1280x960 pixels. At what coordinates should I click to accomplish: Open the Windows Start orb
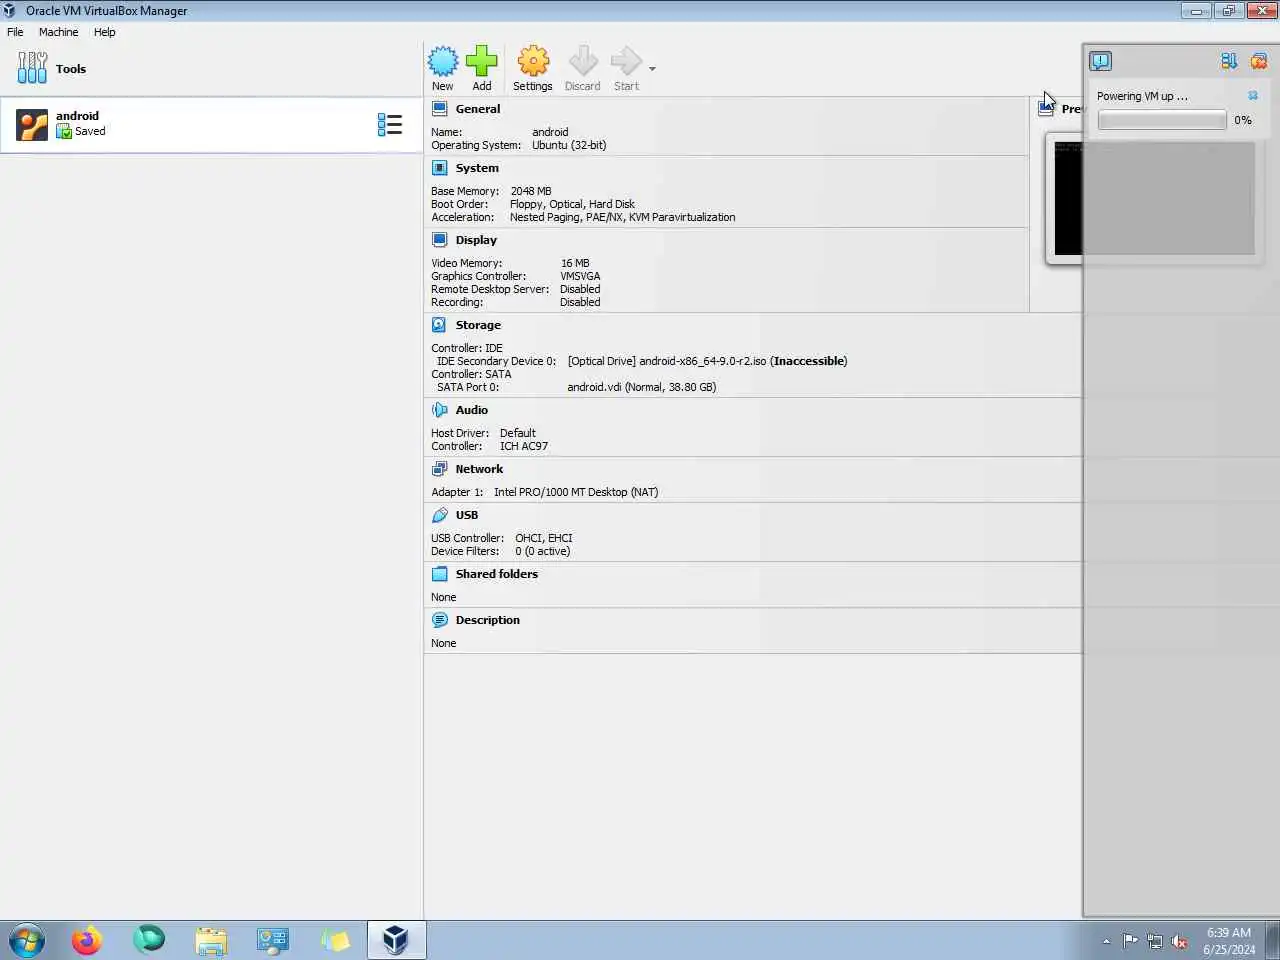click(27, 941)
